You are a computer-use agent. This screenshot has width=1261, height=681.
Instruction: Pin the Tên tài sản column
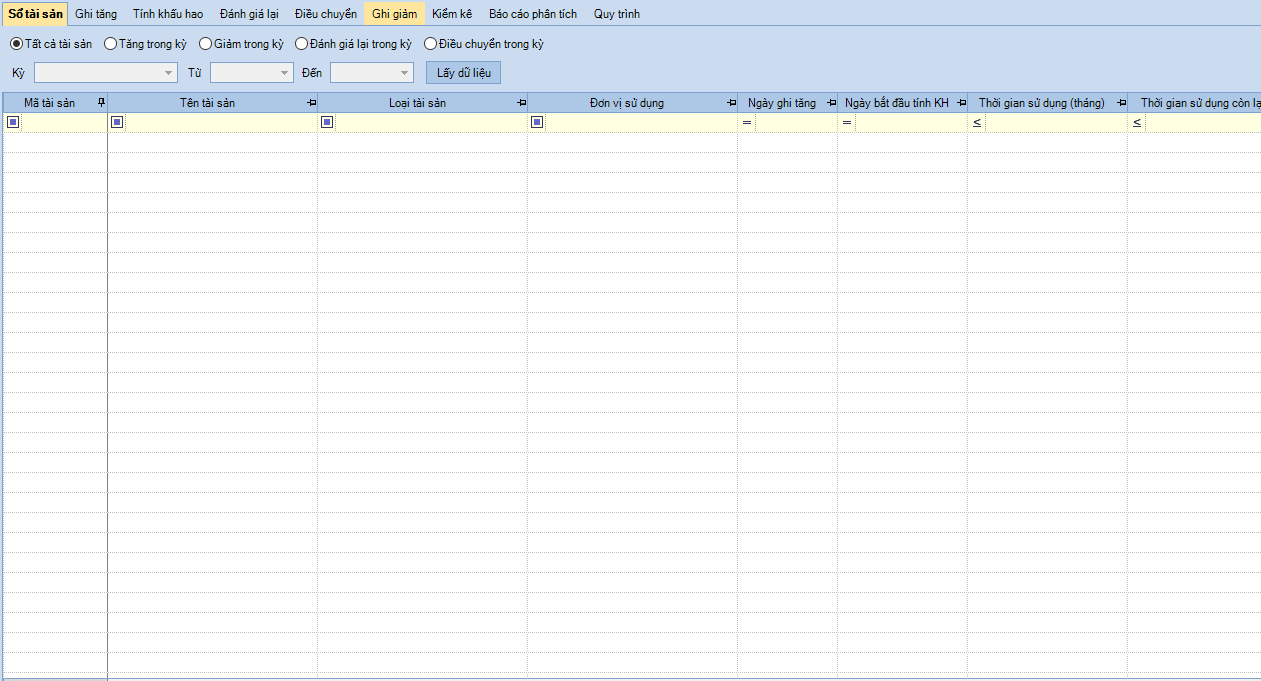pyautogui.click(x=311, y=103)
